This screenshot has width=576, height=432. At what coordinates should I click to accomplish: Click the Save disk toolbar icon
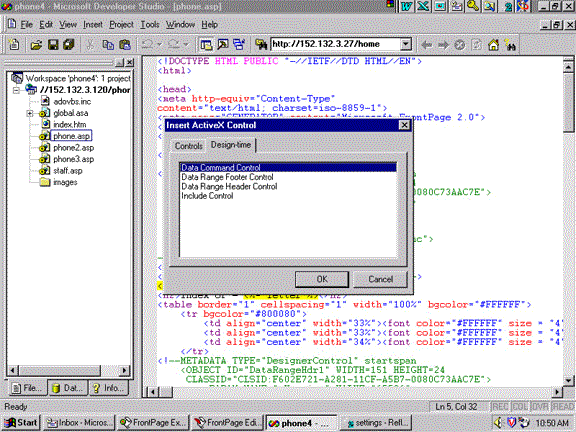53,45
